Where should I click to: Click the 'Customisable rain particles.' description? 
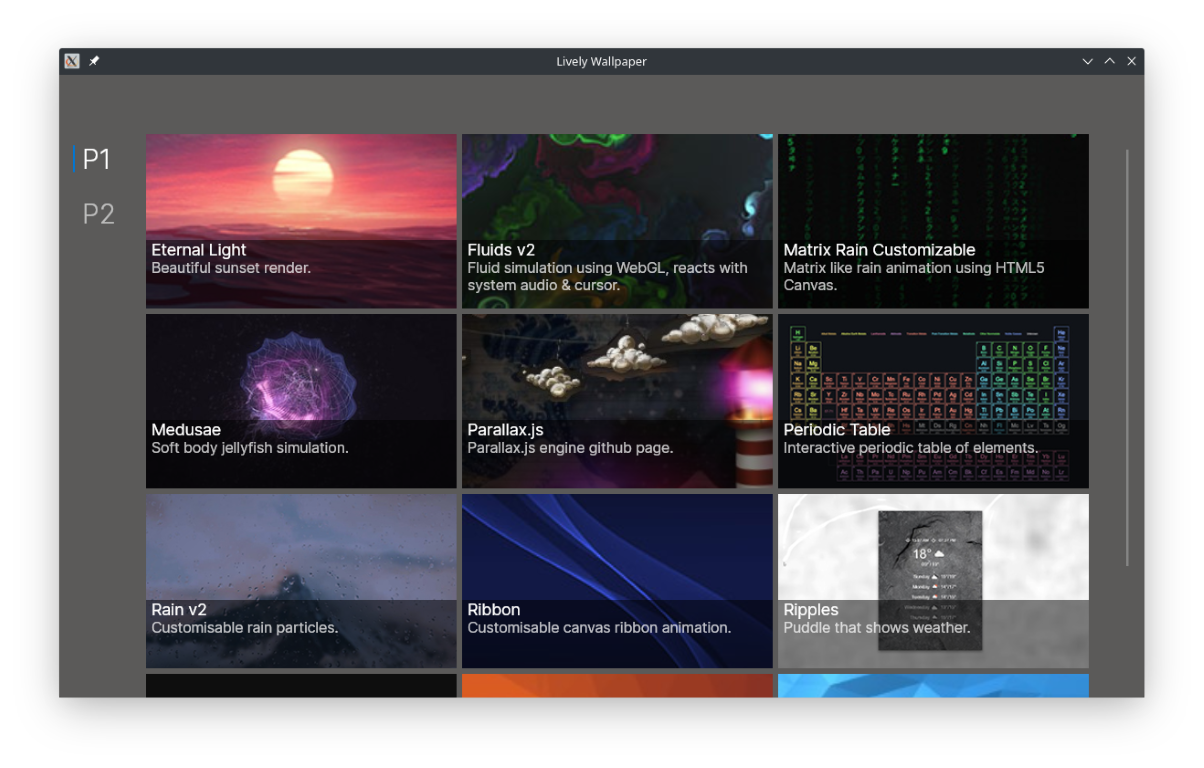pyautogui.click(x=245, y=628)
